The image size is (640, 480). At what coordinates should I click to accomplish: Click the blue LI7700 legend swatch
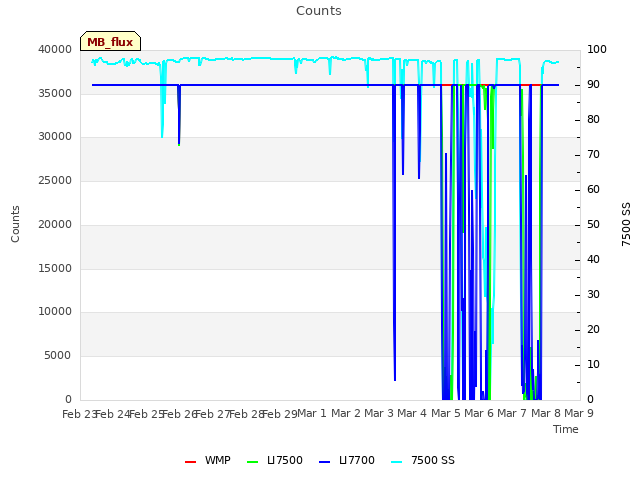(324, 462)
